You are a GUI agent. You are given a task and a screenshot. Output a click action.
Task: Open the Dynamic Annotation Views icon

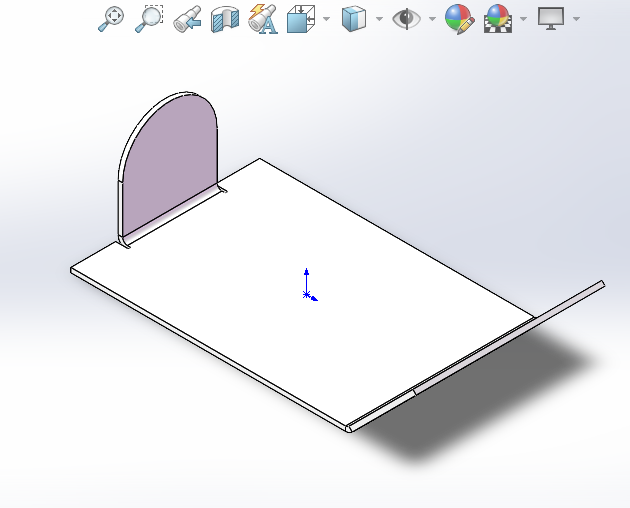[263, 18]
